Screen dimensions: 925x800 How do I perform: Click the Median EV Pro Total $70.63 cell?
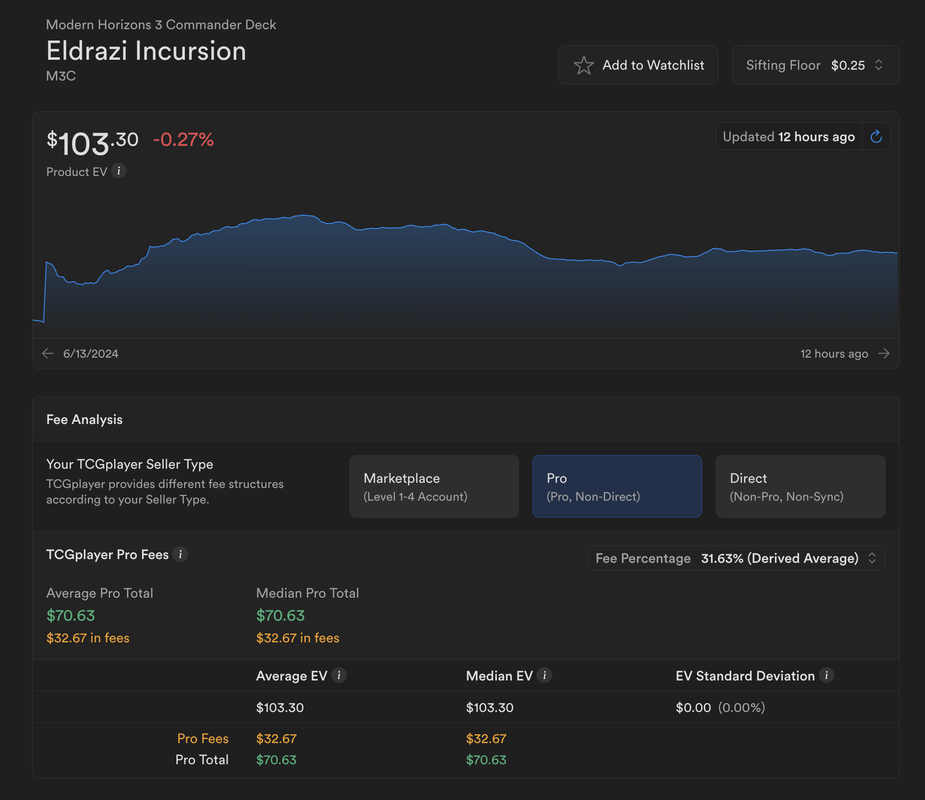(x=486, y=760)
